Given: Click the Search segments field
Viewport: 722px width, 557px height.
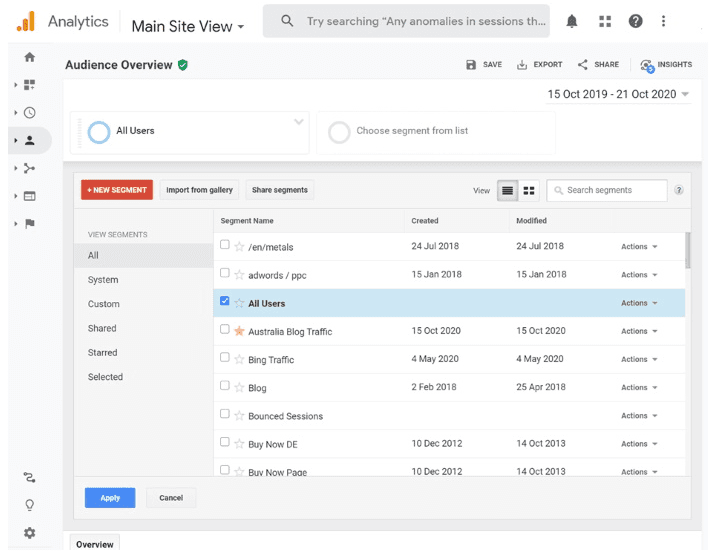Looking at the screenshot, I should pos(607,190).
